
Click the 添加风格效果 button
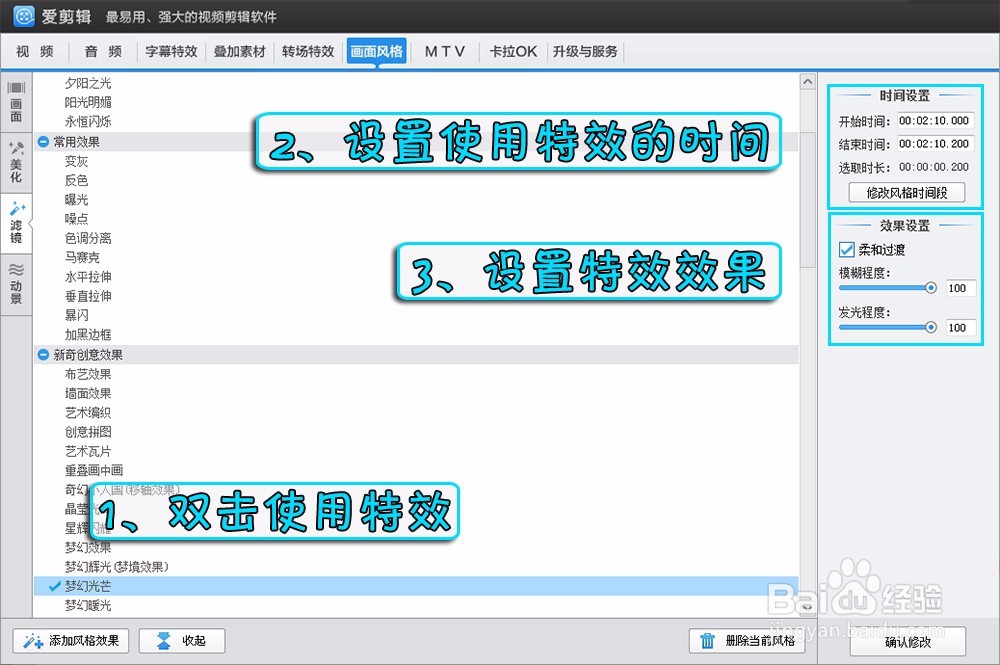pyautogui.click(x=71, y=641)
